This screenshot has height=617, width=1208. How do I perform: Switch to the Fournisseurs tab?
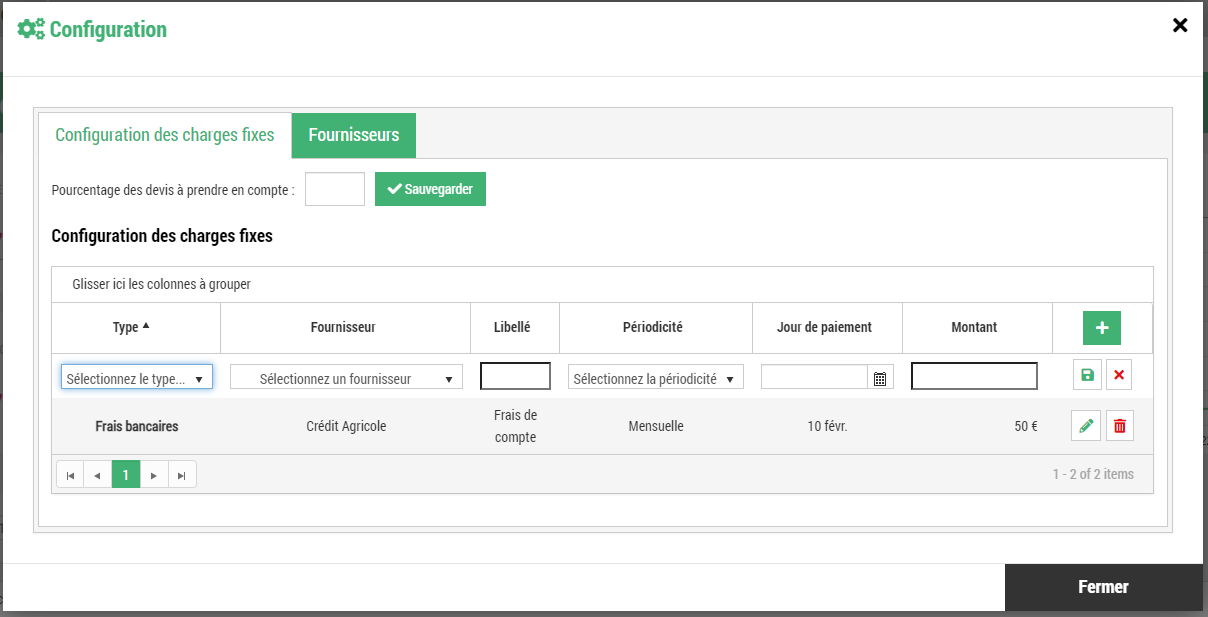click(x=354, y=135)
